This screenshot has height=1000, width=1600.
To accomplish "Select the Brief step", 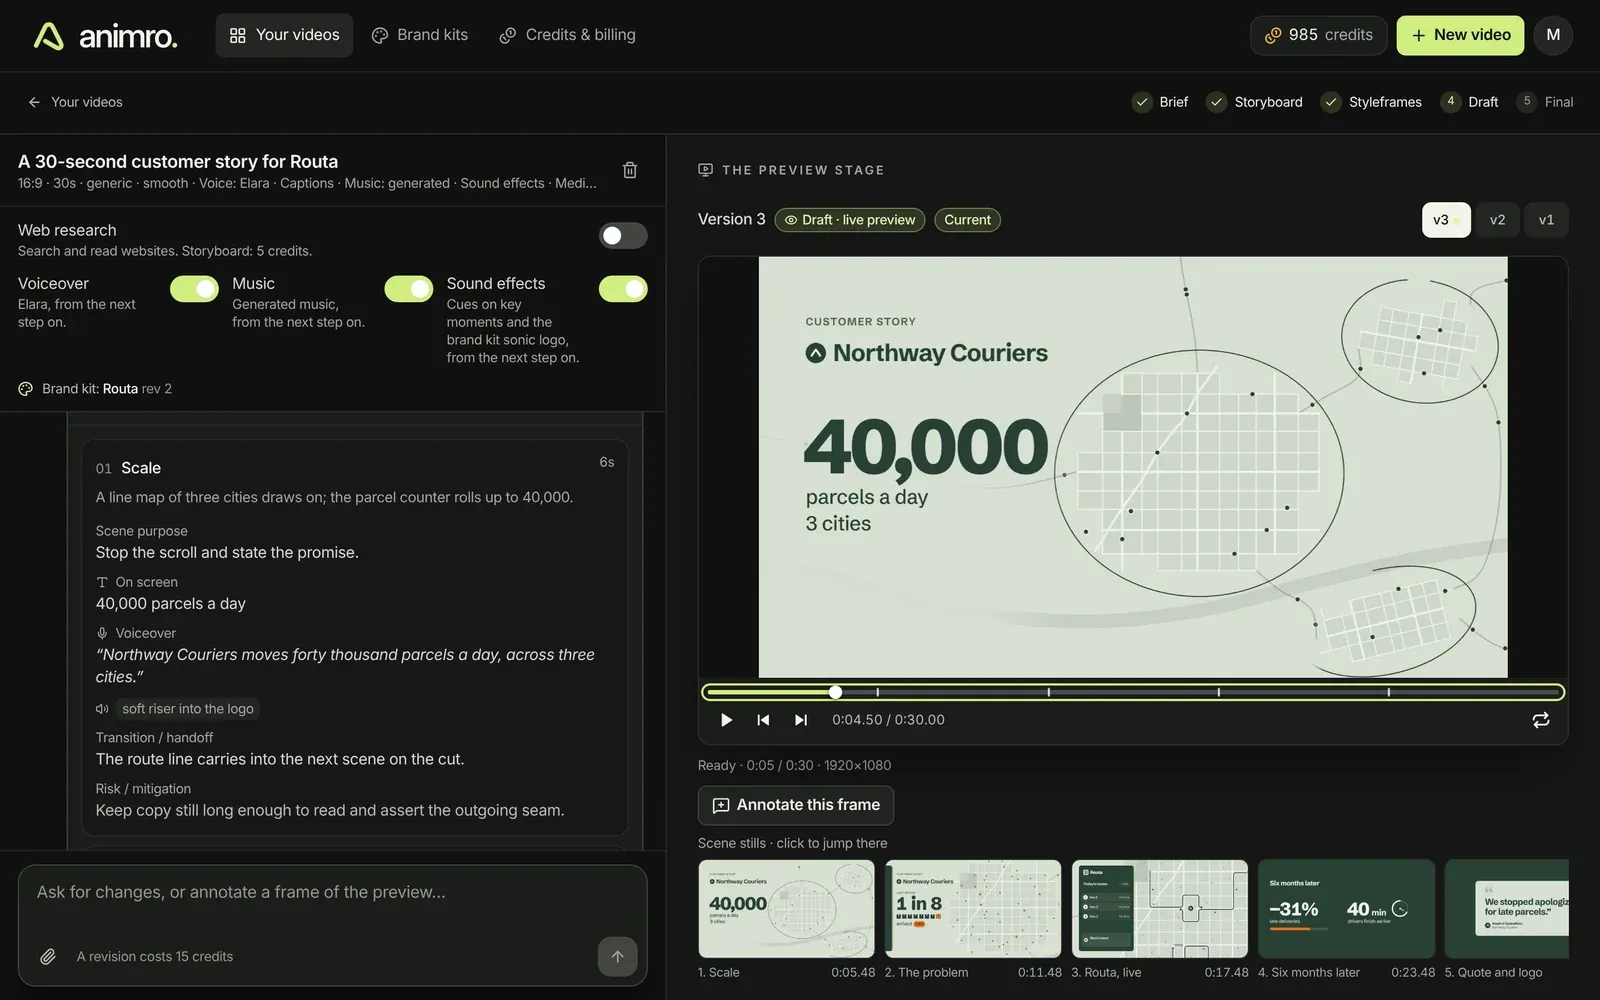I will click(x=1160, y=102).
